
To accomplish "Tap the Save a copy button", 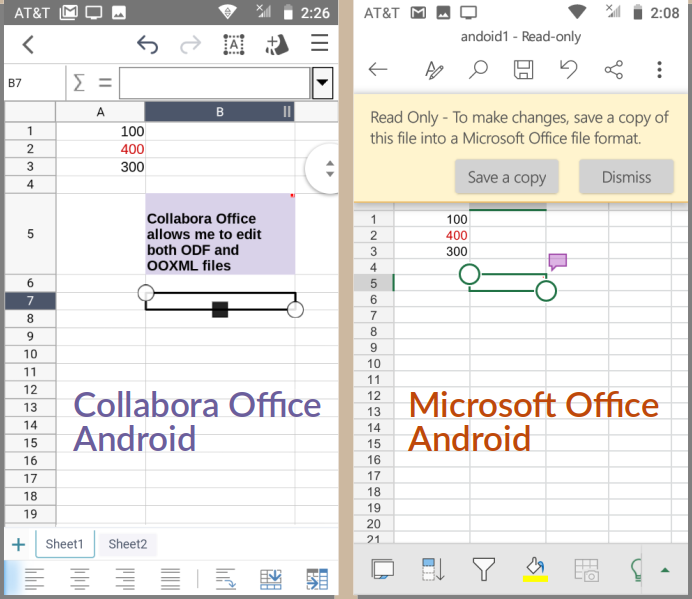I will point(507,177).
